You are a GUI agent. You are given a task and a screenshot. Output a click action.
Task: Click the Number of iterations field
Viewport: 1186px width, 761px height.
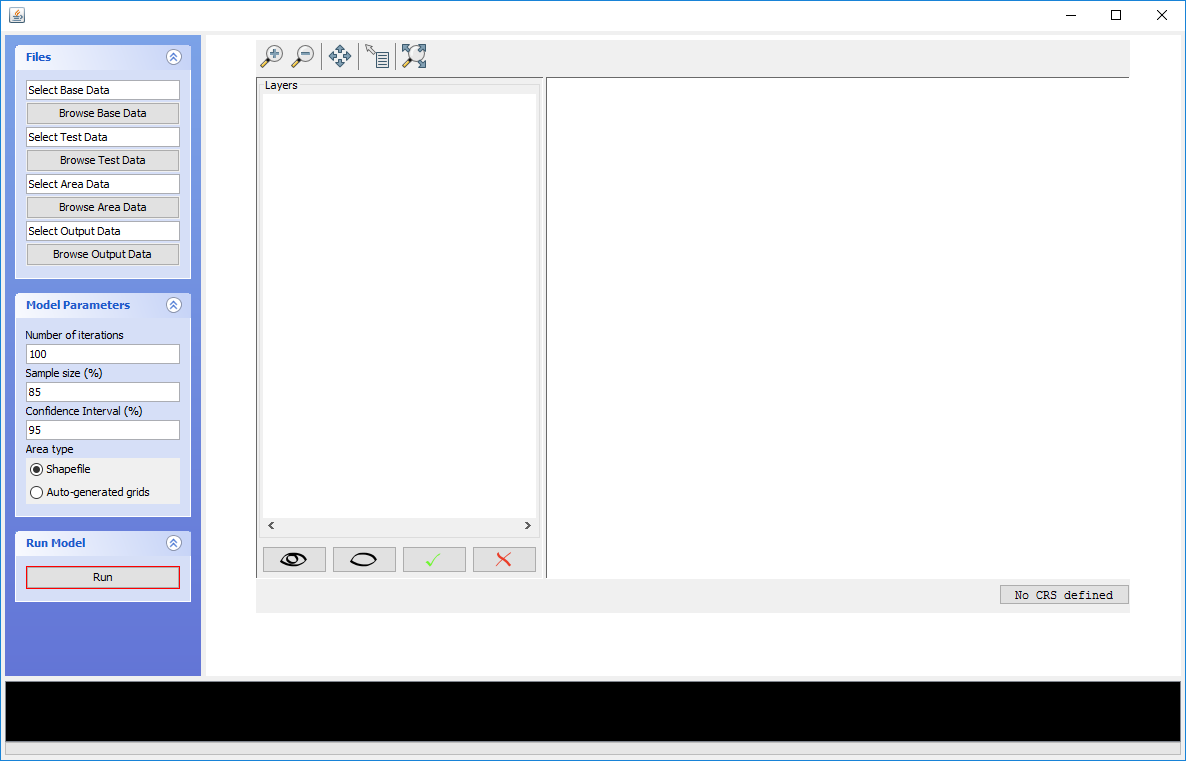[x=103, y=354]
